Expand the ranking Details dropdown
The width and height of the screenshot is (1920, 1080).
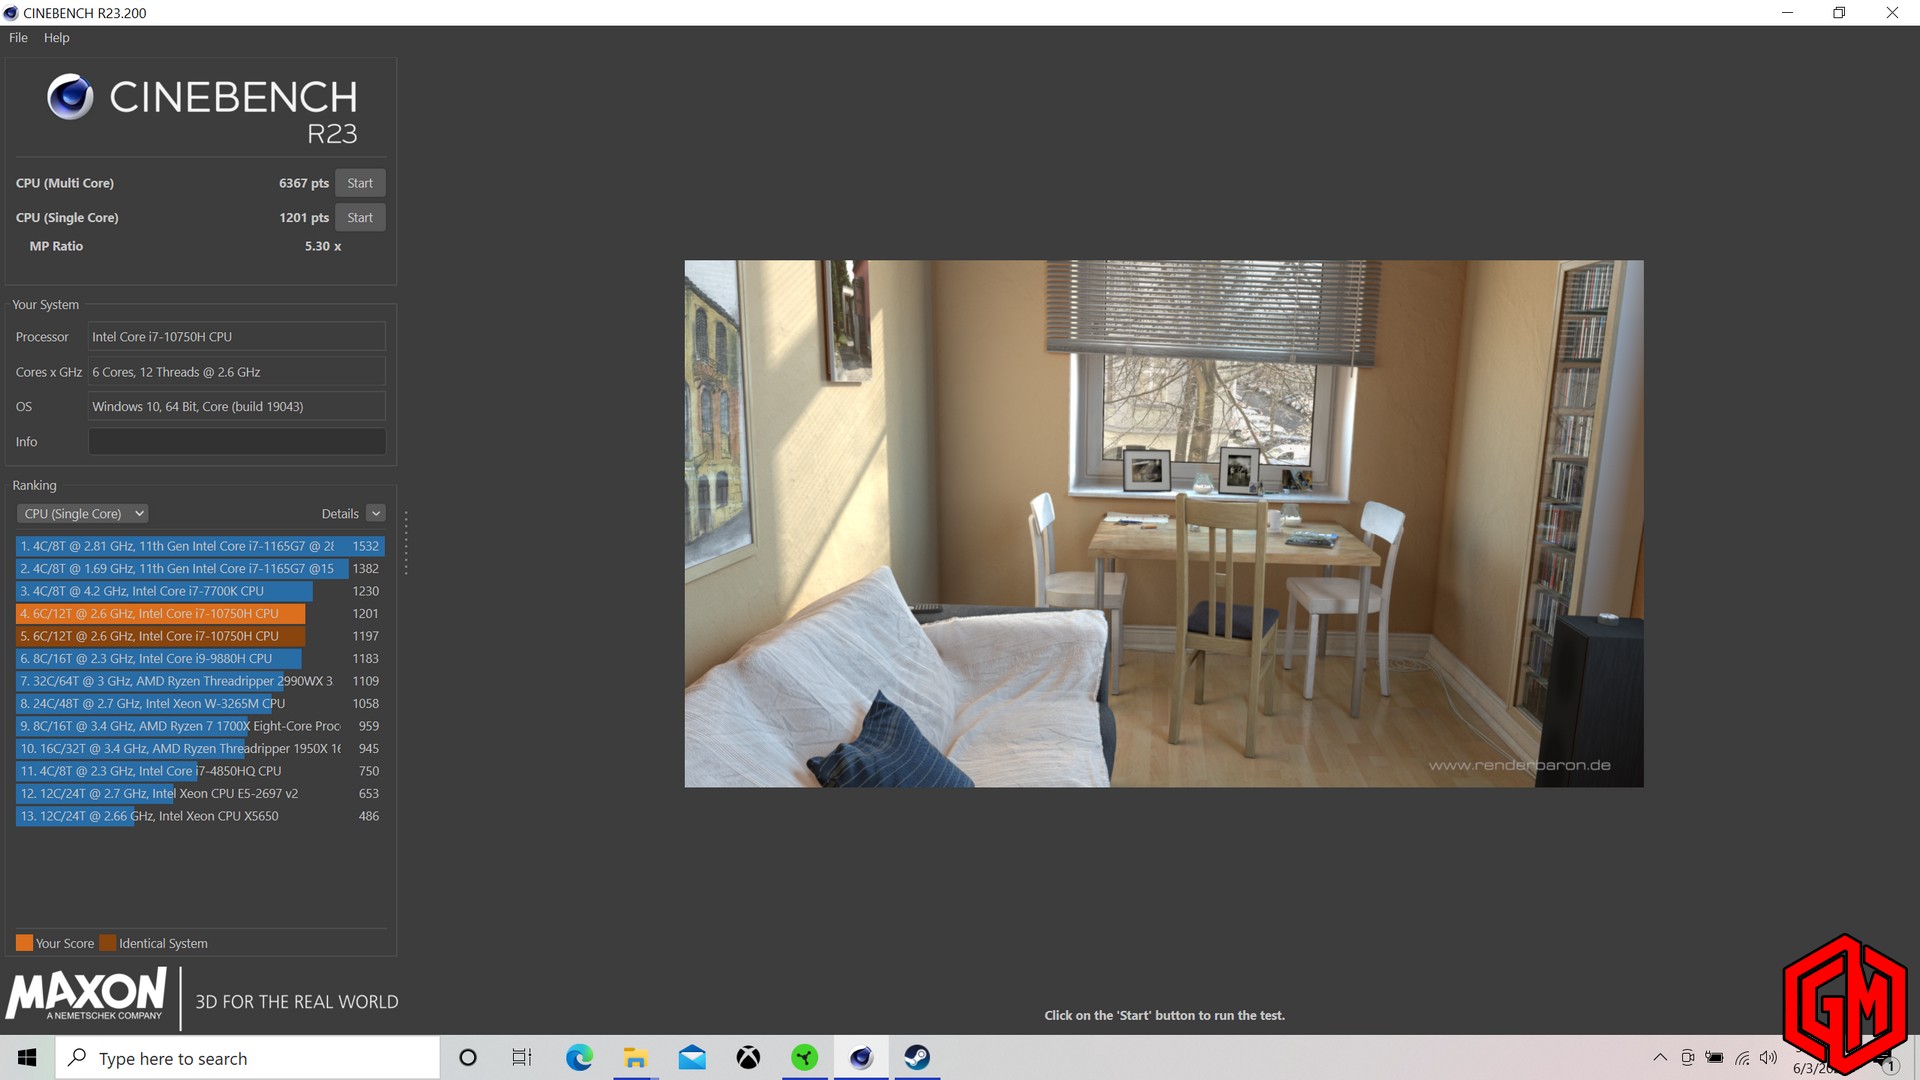pyautogui.click(x=376, y=513)
